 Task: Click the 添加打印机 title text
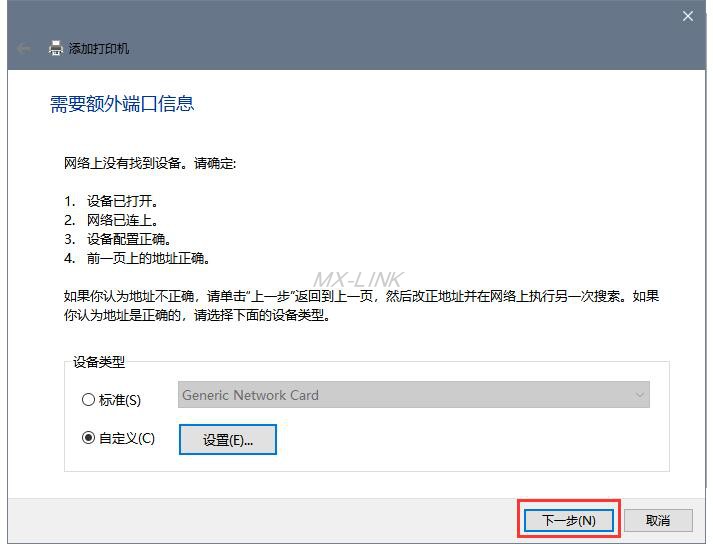tap(99, 49)
